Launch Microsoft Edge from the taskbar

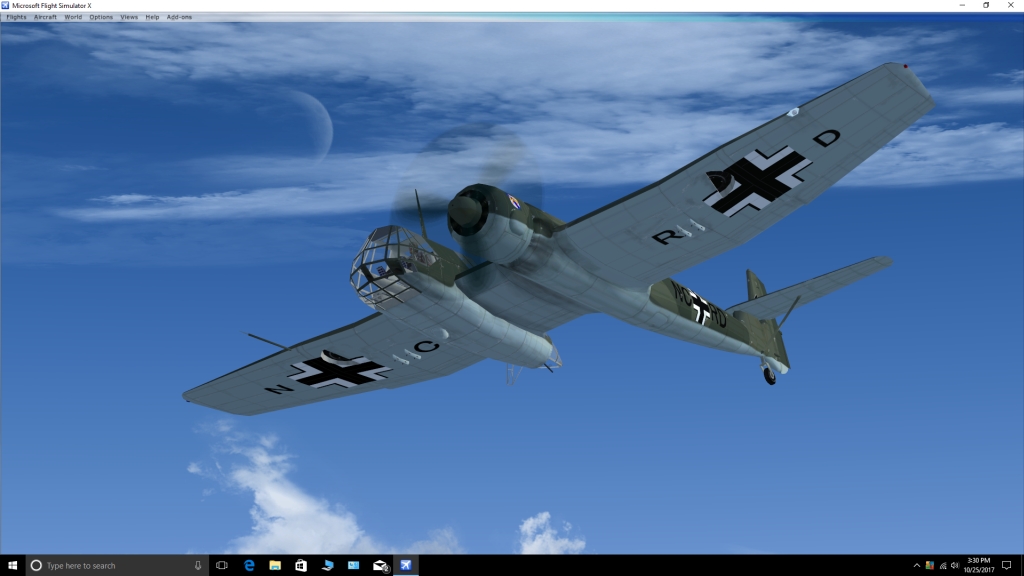click(x=249, y=566)
